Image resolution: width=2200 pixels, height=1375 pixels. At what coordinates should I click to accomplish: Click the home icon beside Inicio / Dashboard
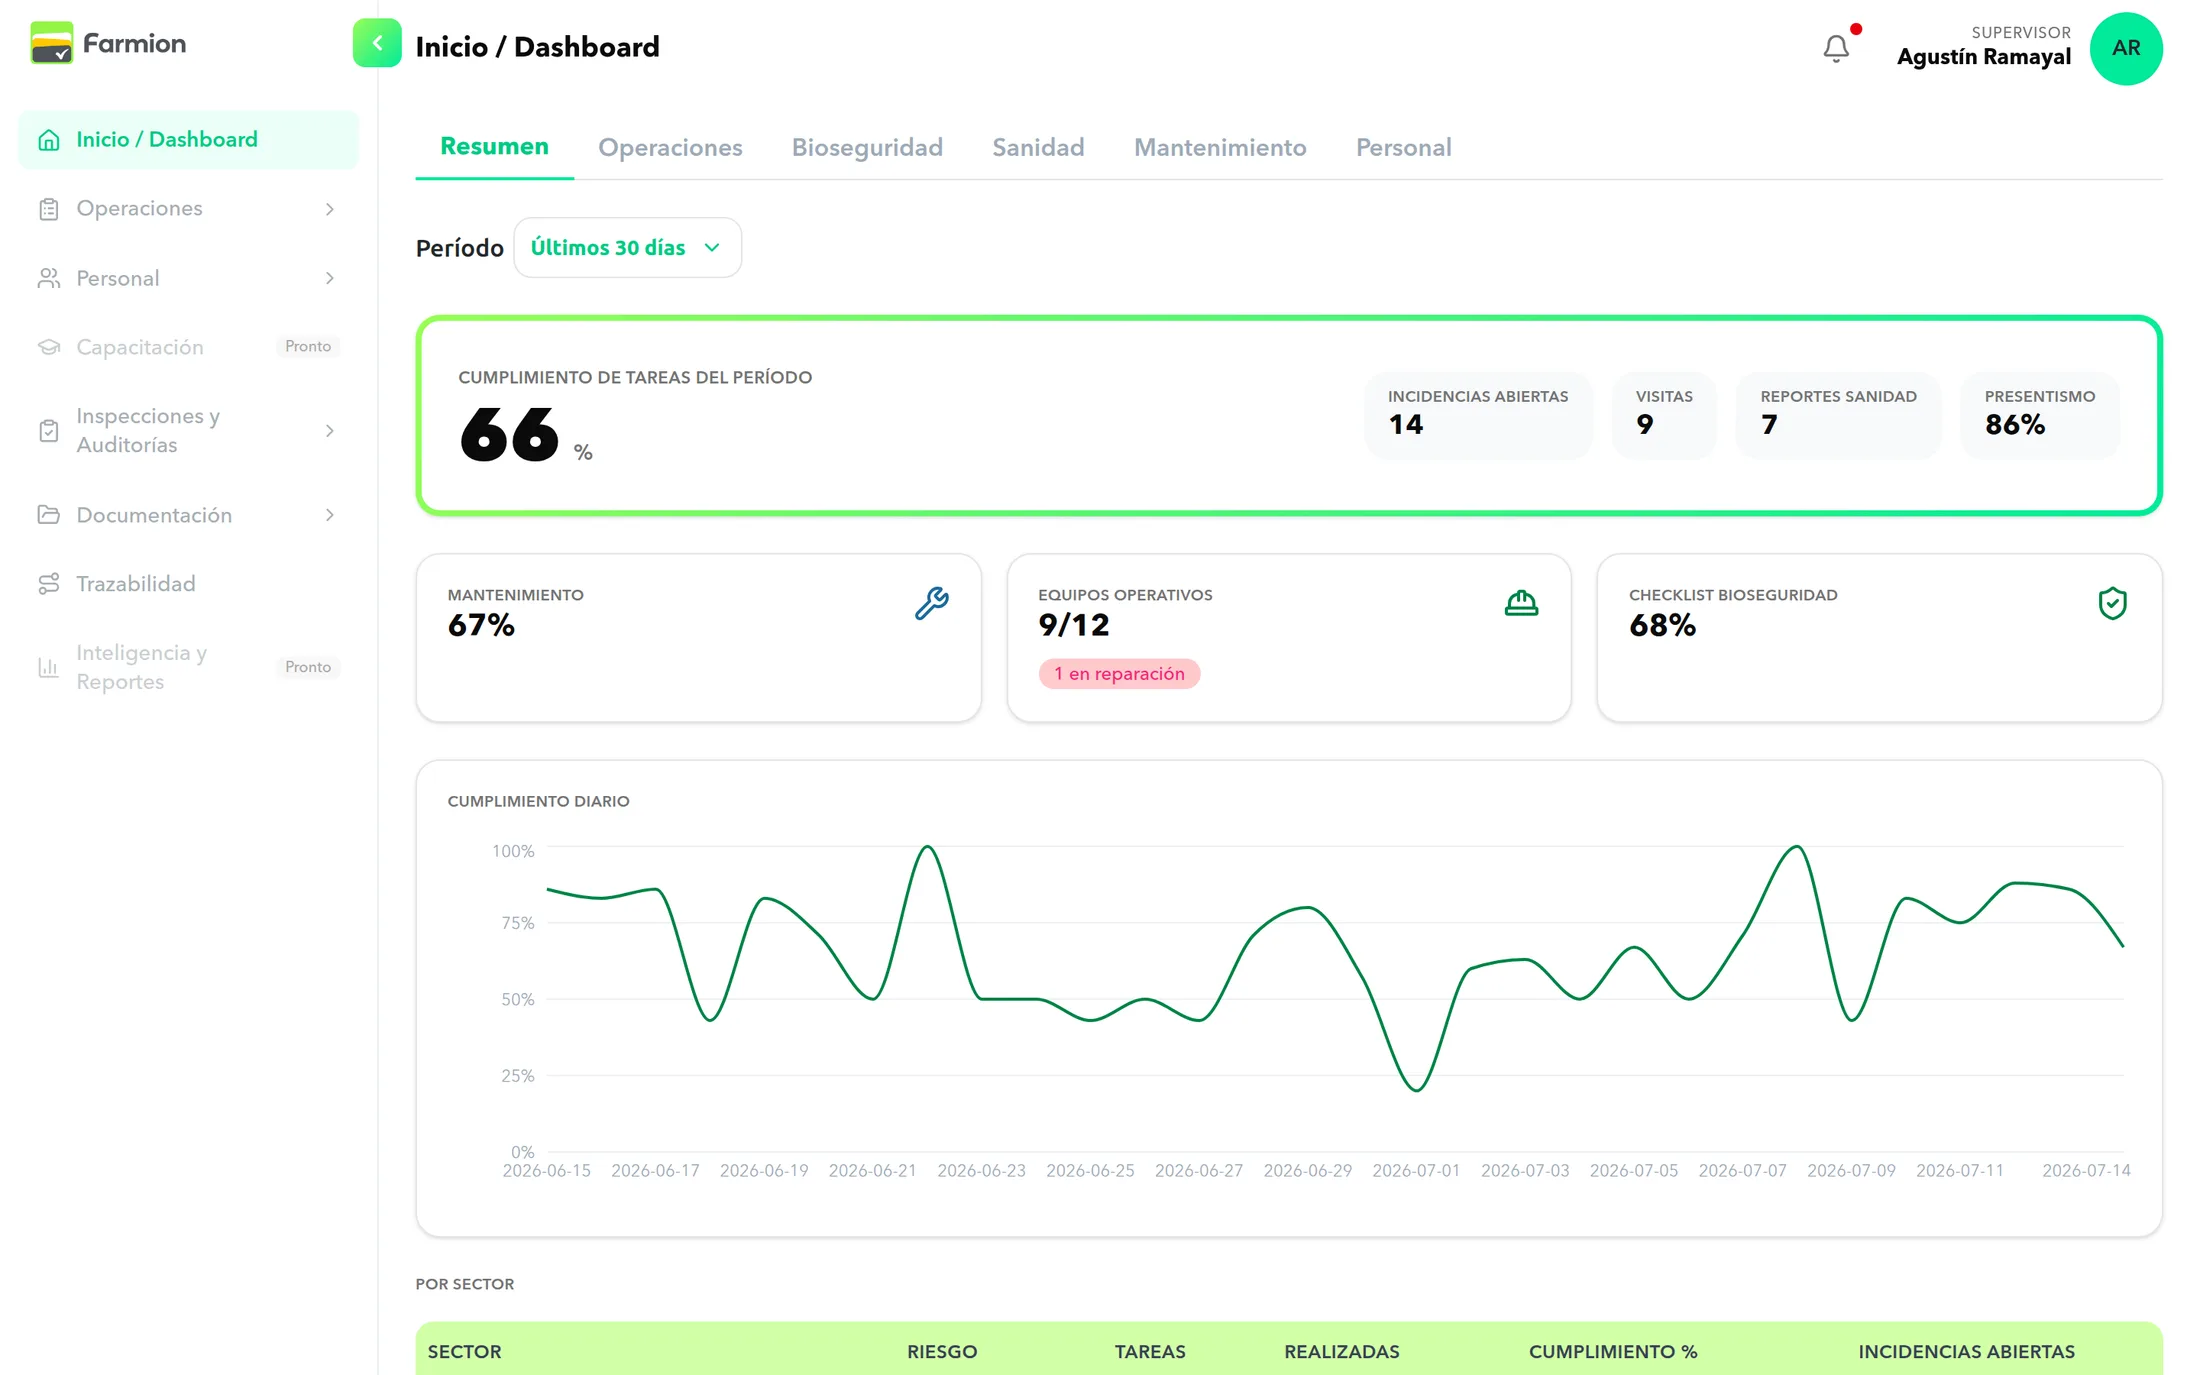click(x=49, y=140)
